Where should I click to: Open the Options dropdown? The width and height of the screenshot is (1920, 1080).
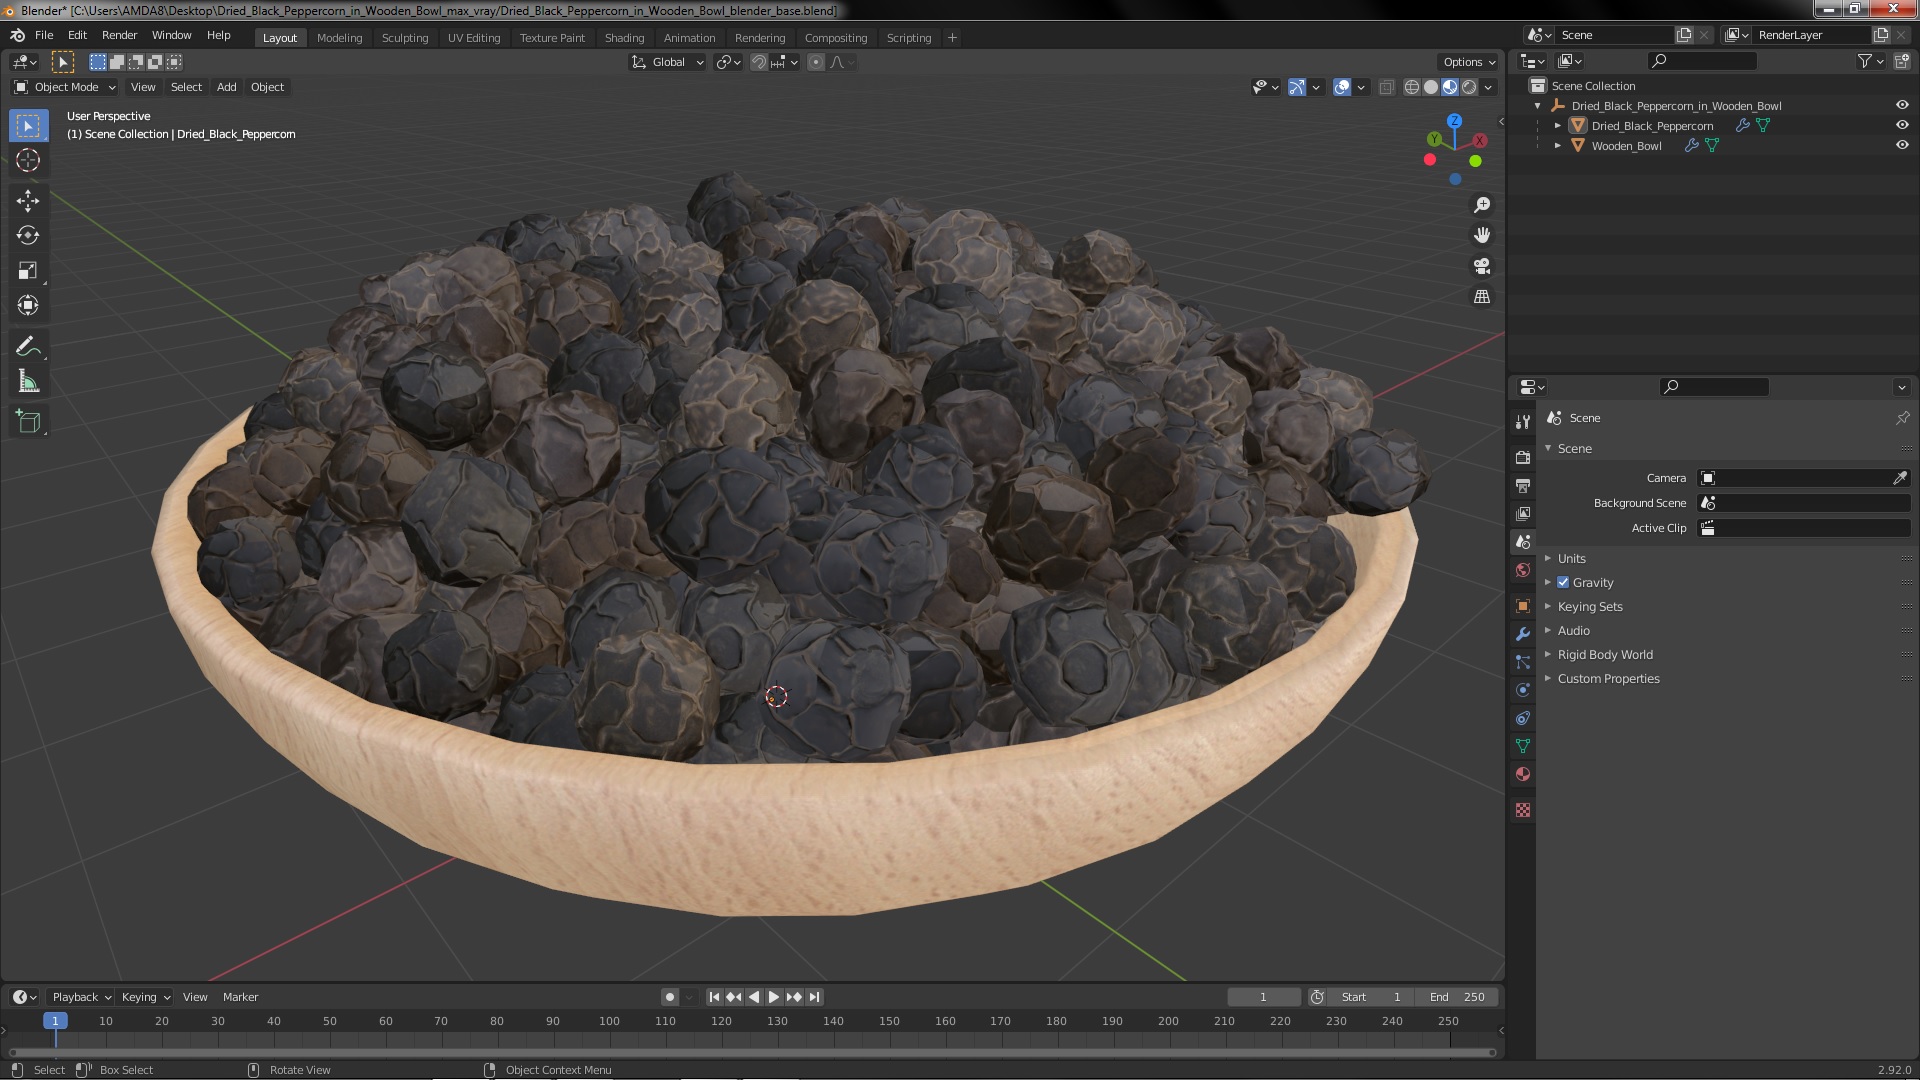click(x=1468, y=62)
